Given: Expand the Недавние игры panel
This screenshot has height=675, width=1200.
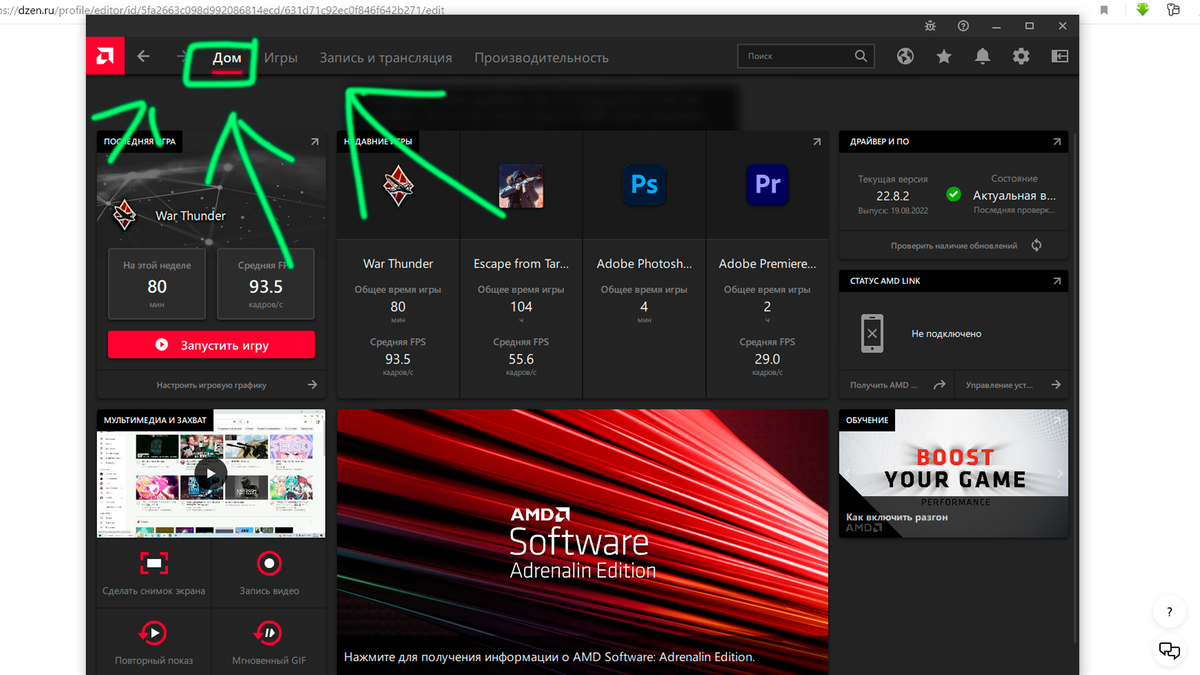Looking at the screenshot, I should click(817, 142).
